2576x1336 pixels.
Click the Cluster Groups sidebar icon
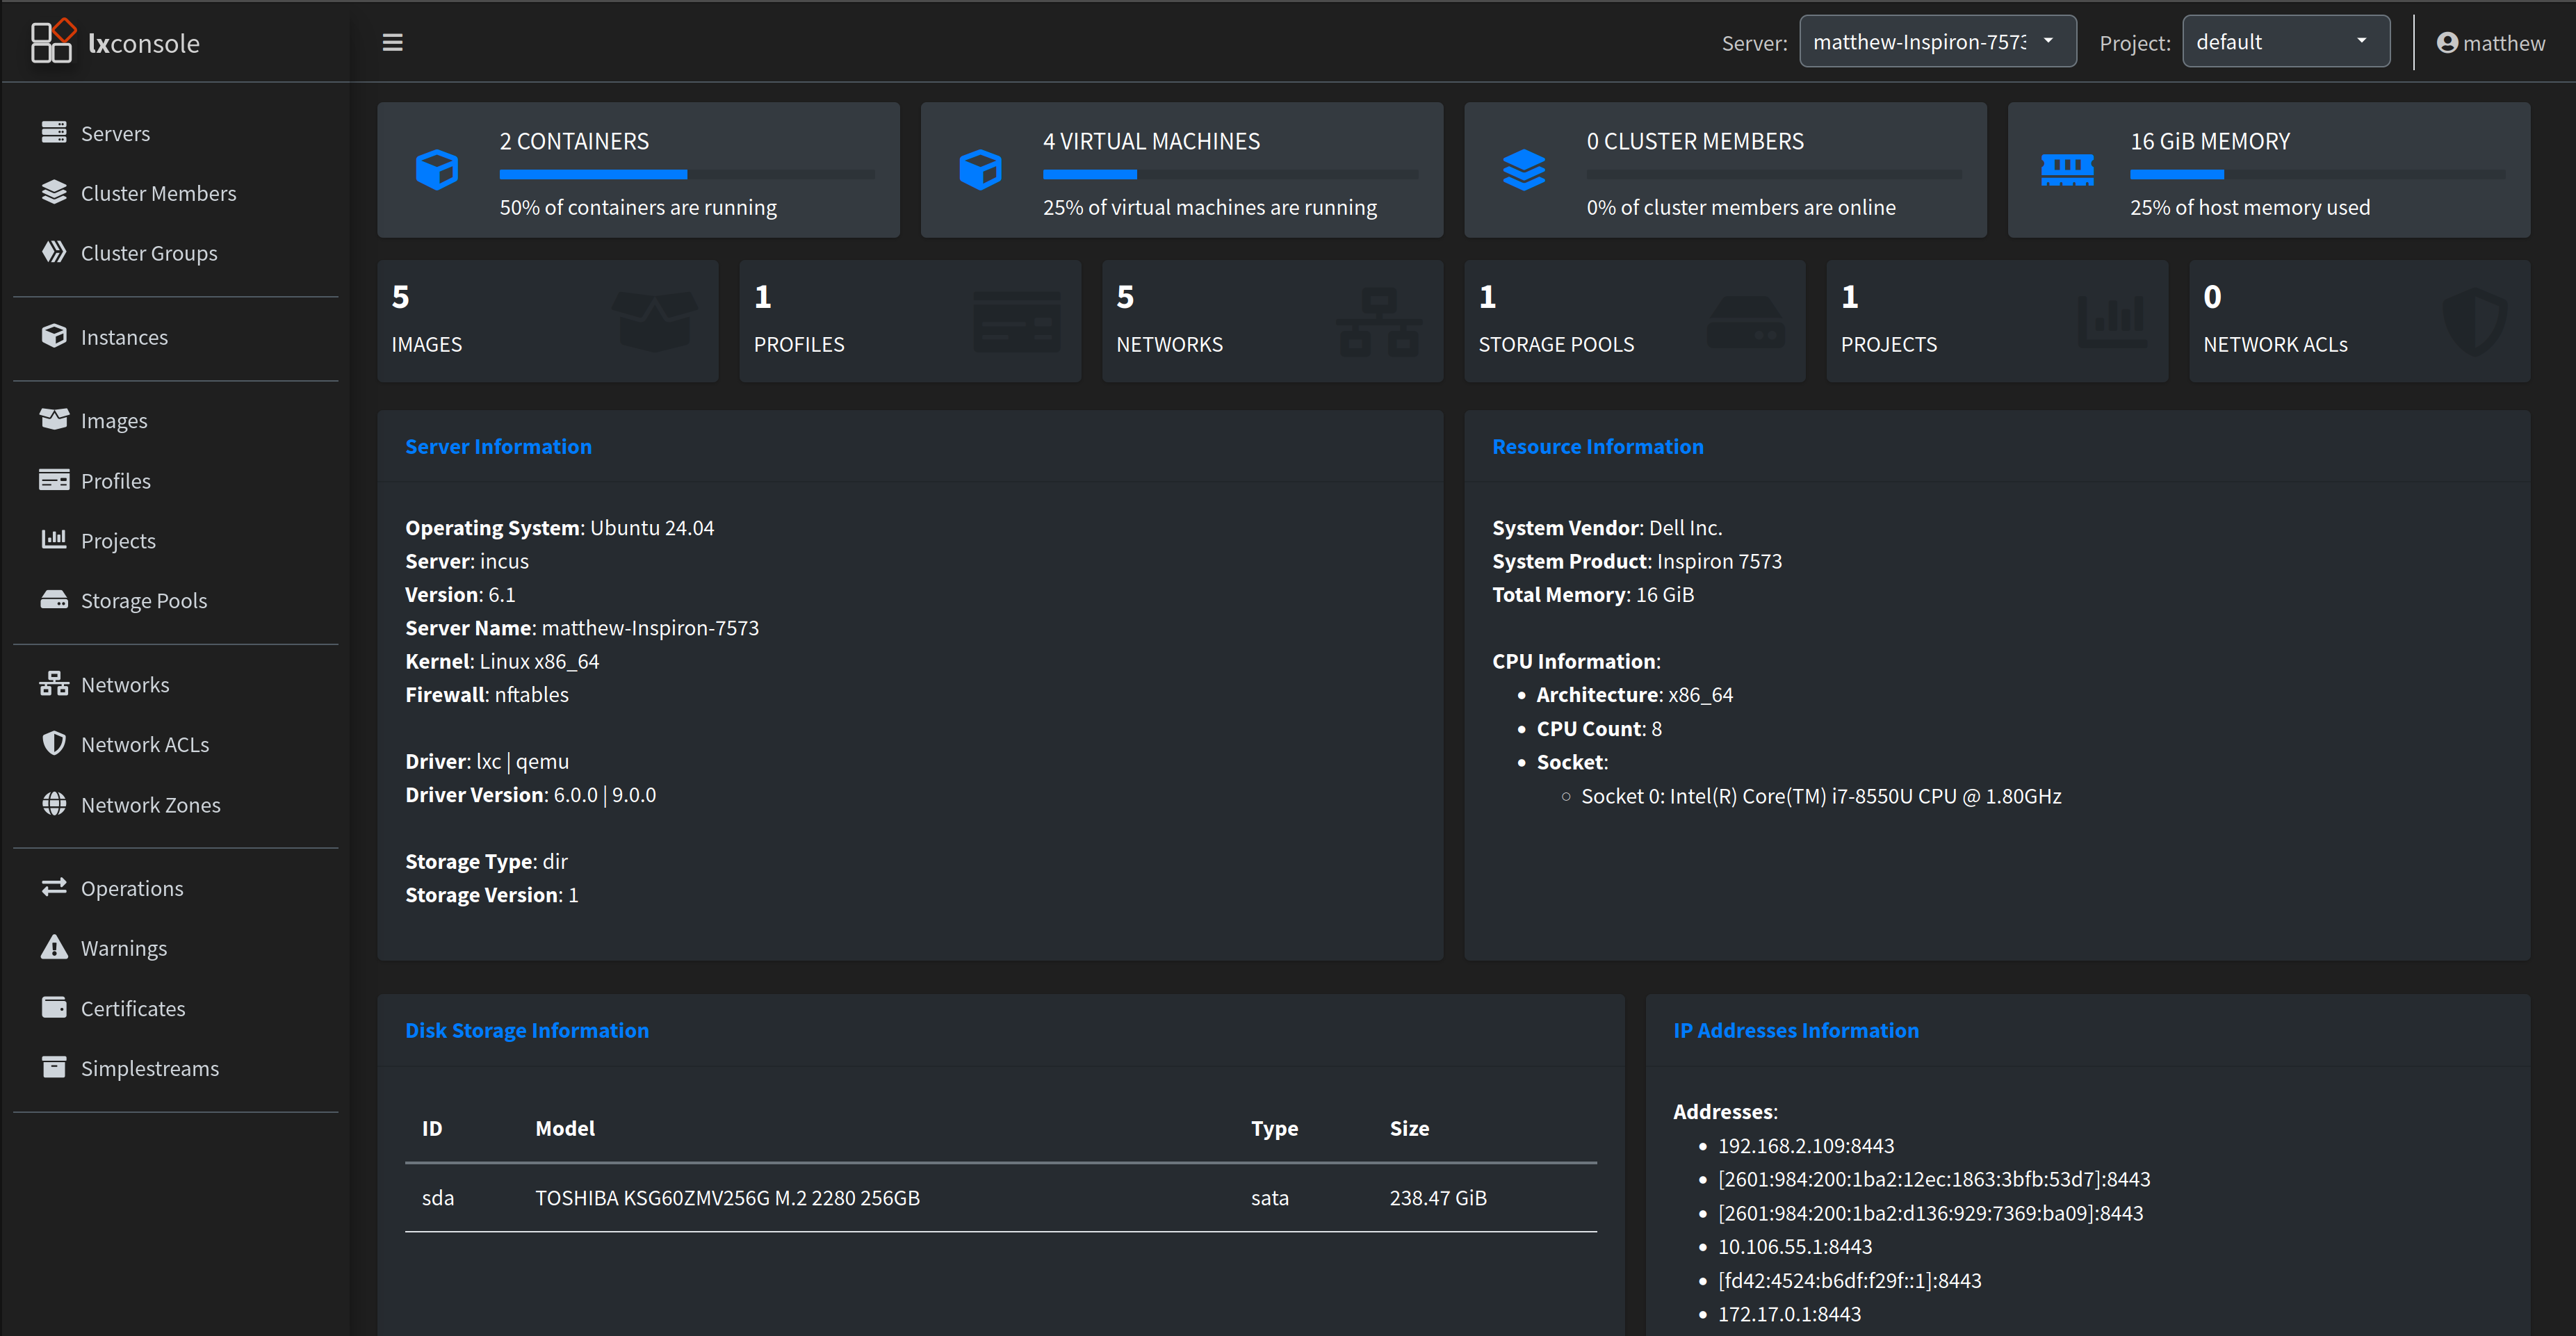coord(54,252)
